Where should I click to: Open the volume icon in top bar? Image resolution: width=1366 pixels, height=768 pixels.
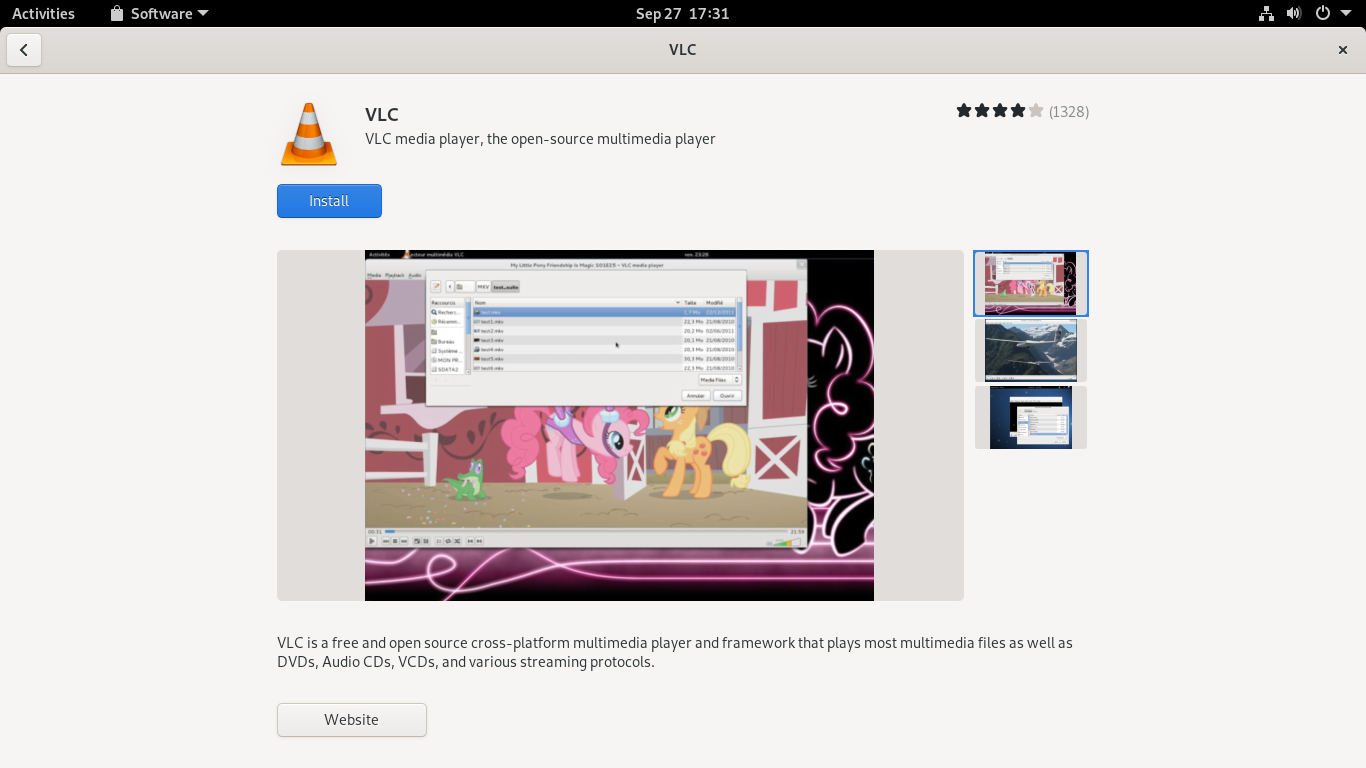[1294, 13]
